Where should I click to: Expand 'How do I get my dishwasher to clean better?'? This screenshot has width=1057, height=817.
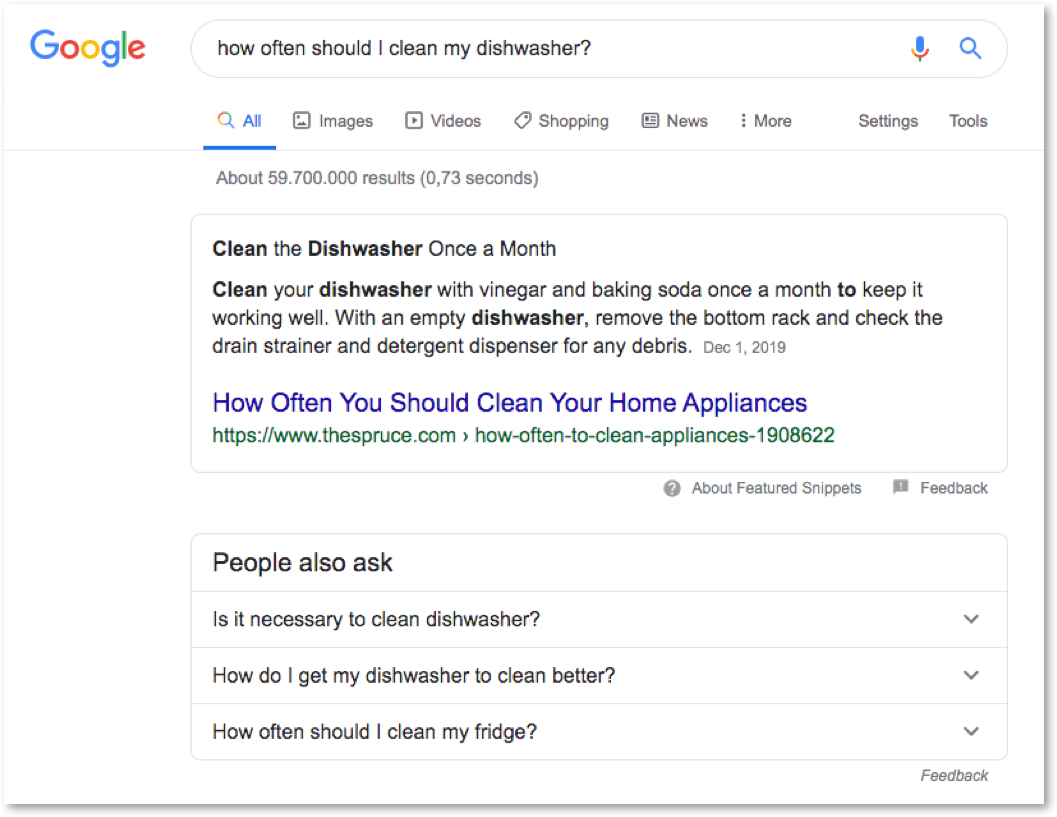(x=971, y=675)
